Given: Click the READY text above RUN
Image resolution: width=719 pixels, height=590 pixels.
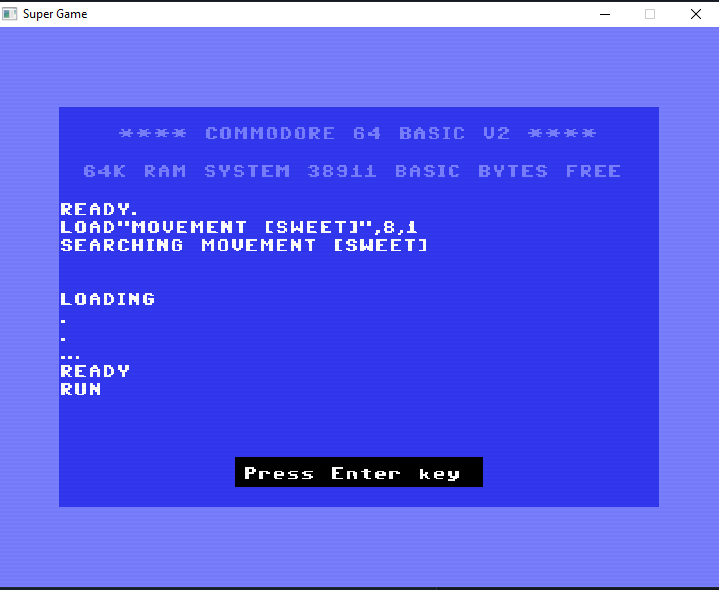Looking at the screenshot, I should 95,371.
